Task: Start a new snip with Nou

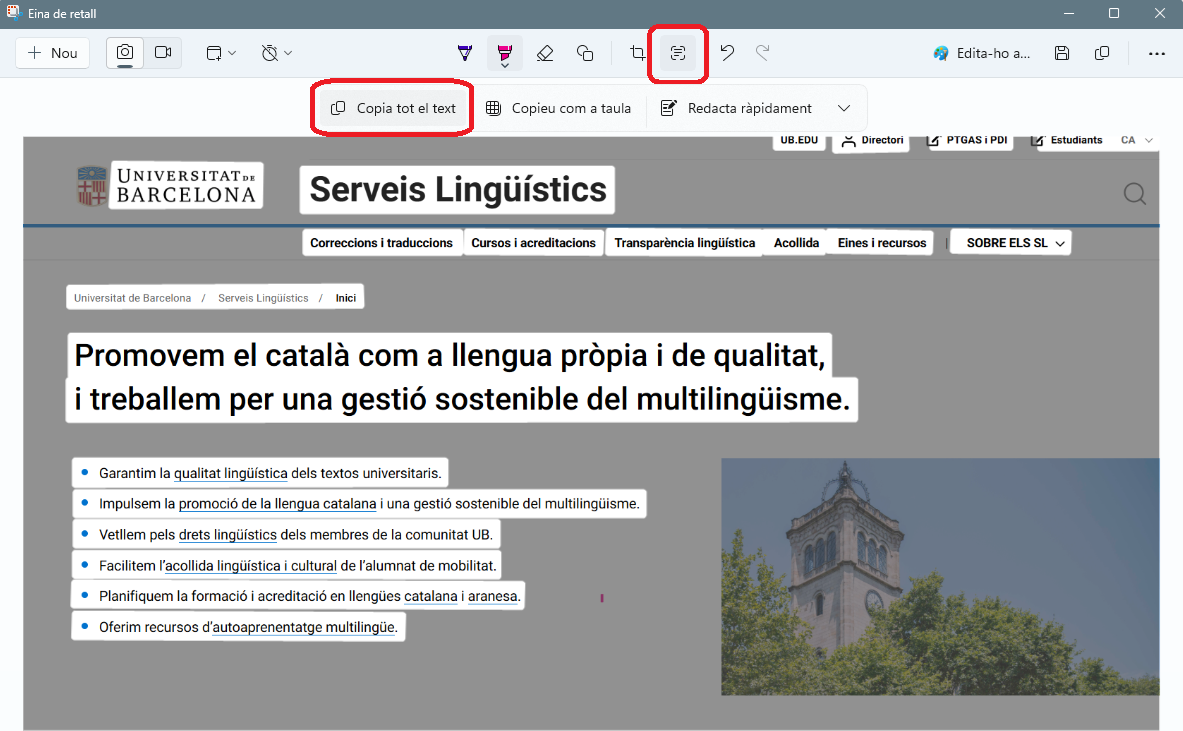Action: click(53, 53)
